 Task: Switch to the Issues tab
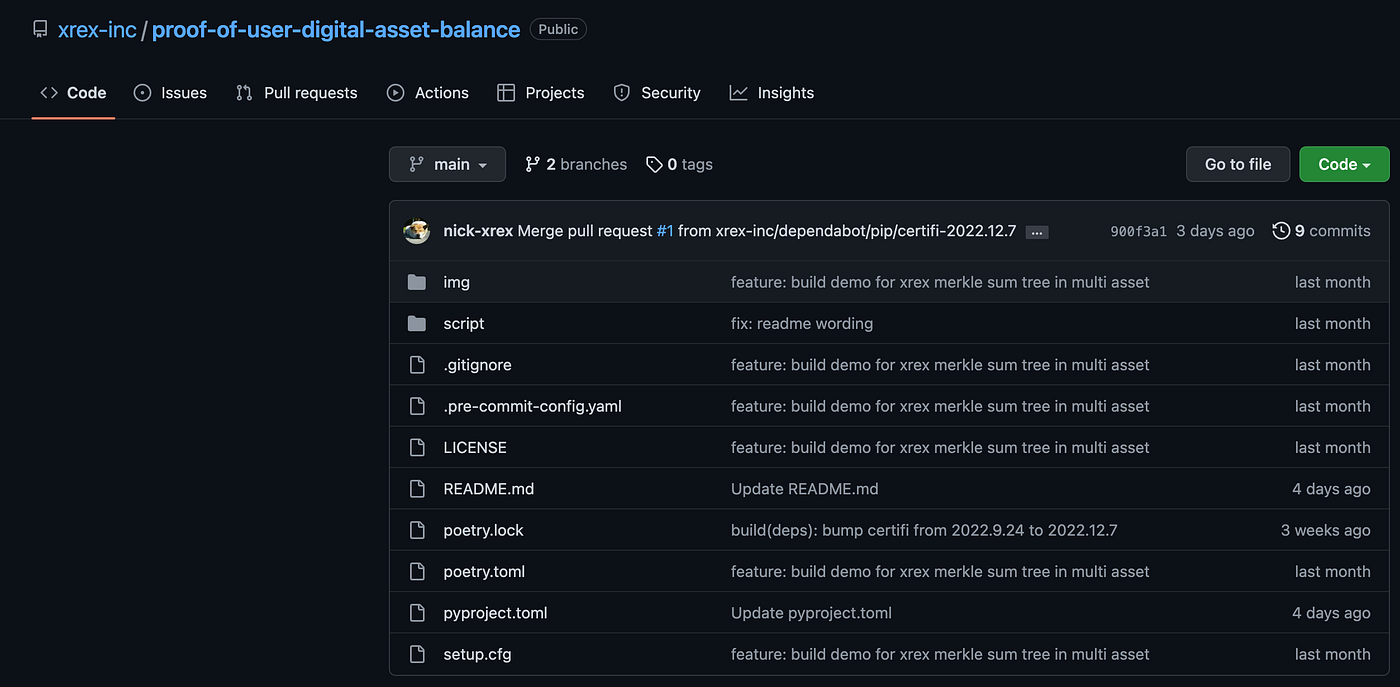170,93
